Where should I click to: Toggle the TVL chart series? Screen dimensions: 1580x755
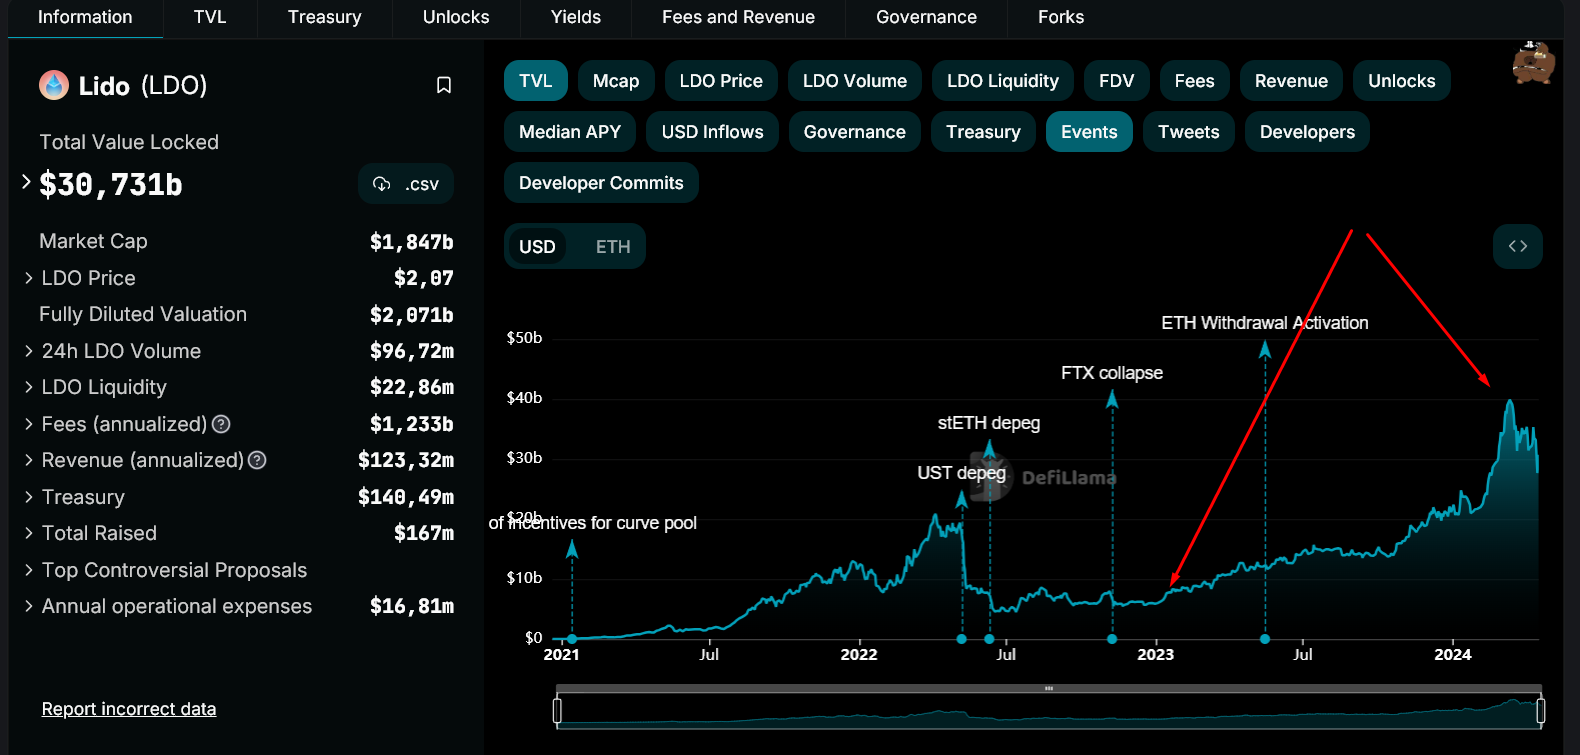536,81
